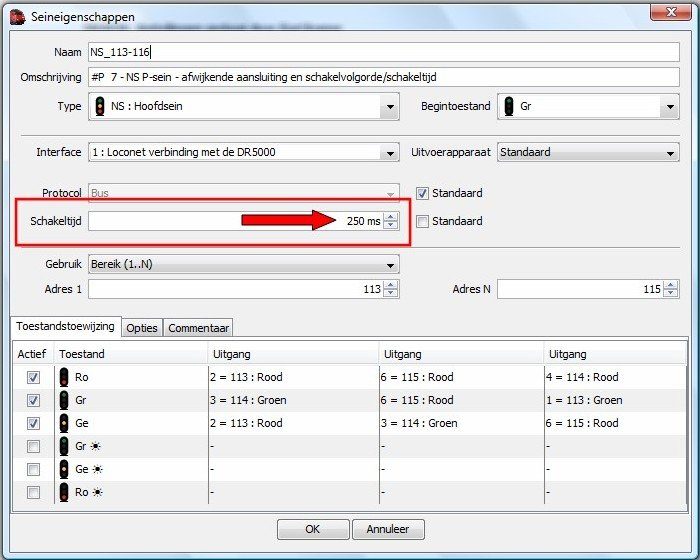Click the green signal icon in Begintoestand
This screenshot has height=560, width=700.
pyautogui.click(x=509, y=107)
